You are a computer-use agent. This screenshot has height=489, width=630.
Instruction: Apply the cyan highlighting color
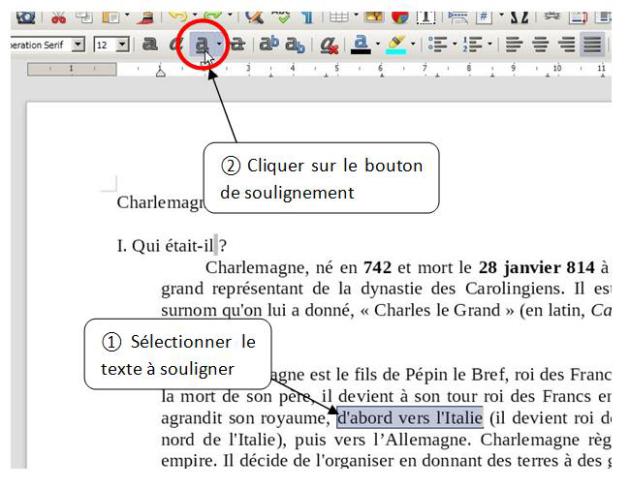click(397, 46)
